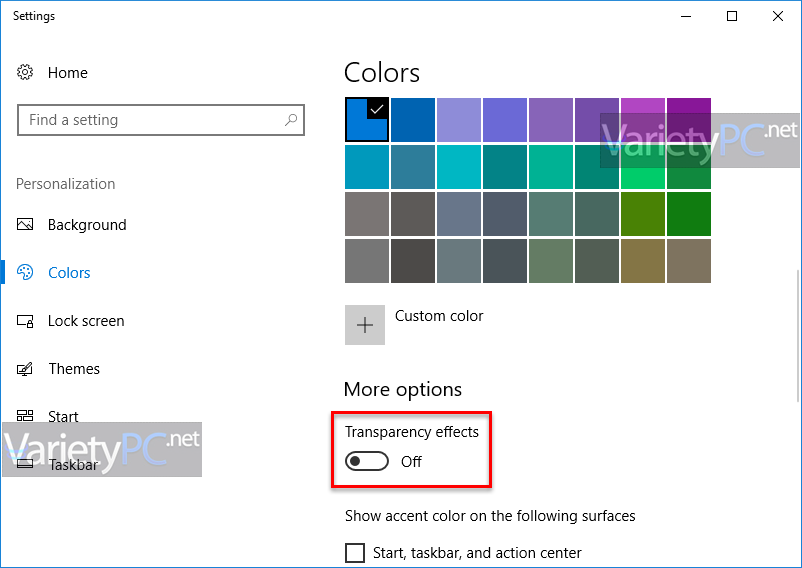Click the vertical scrollbar on the right
This screenshot has height=568, width=802.
coord(798,335)
